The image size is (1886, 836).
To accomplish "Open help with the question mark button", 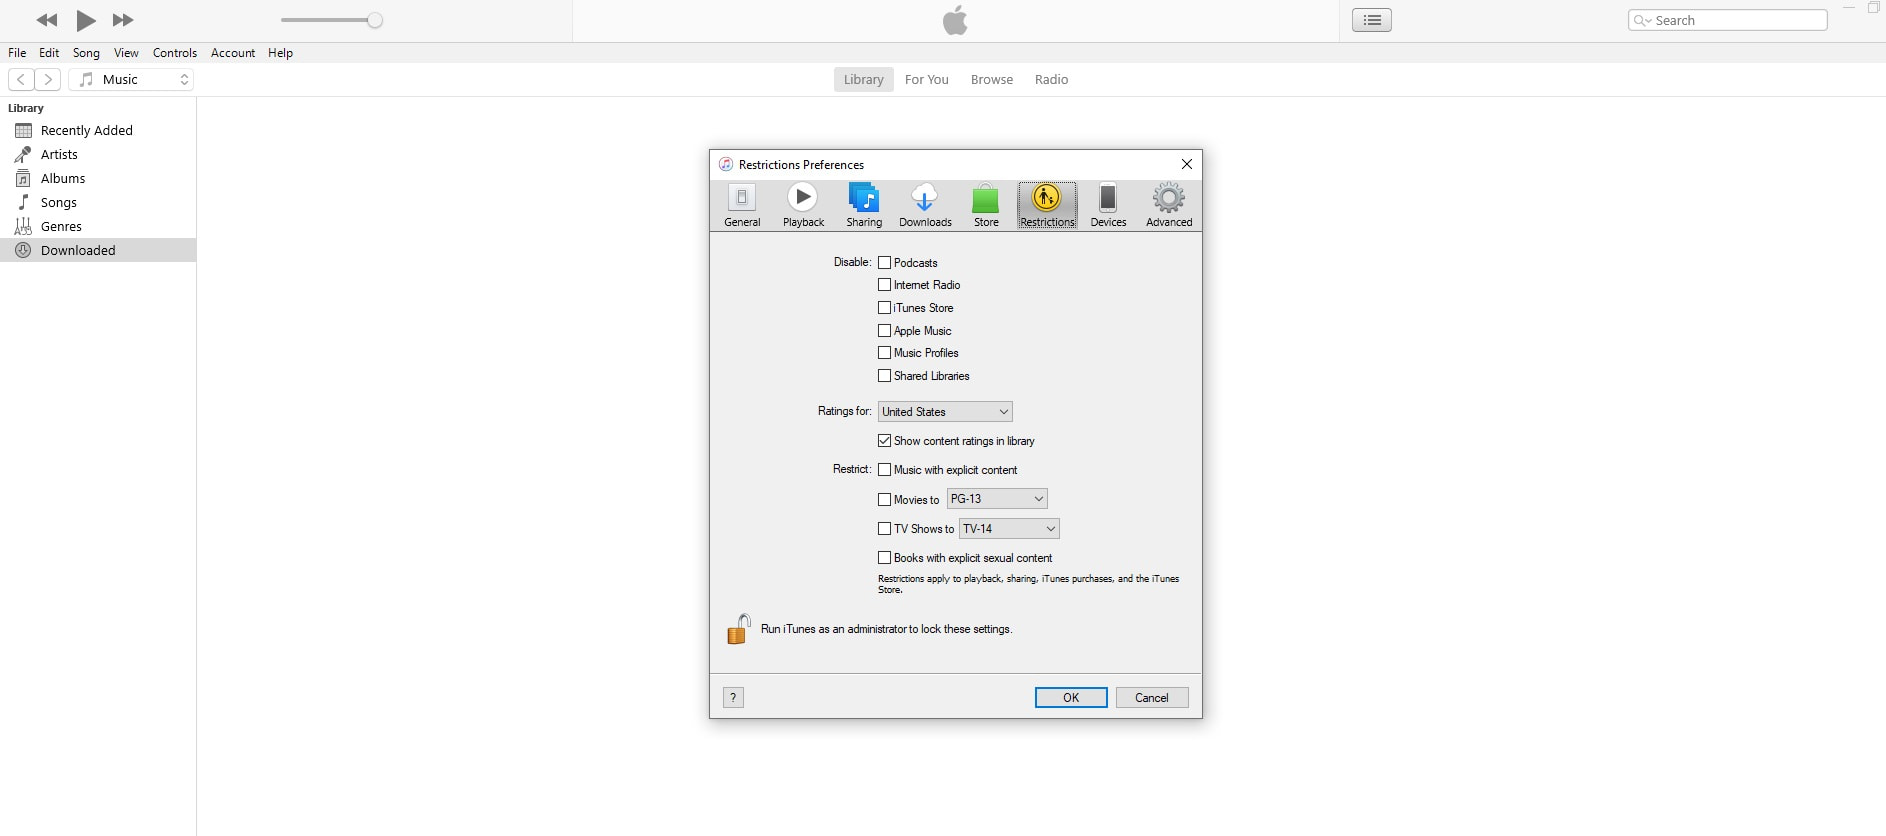I will click(x=733, y=698).
